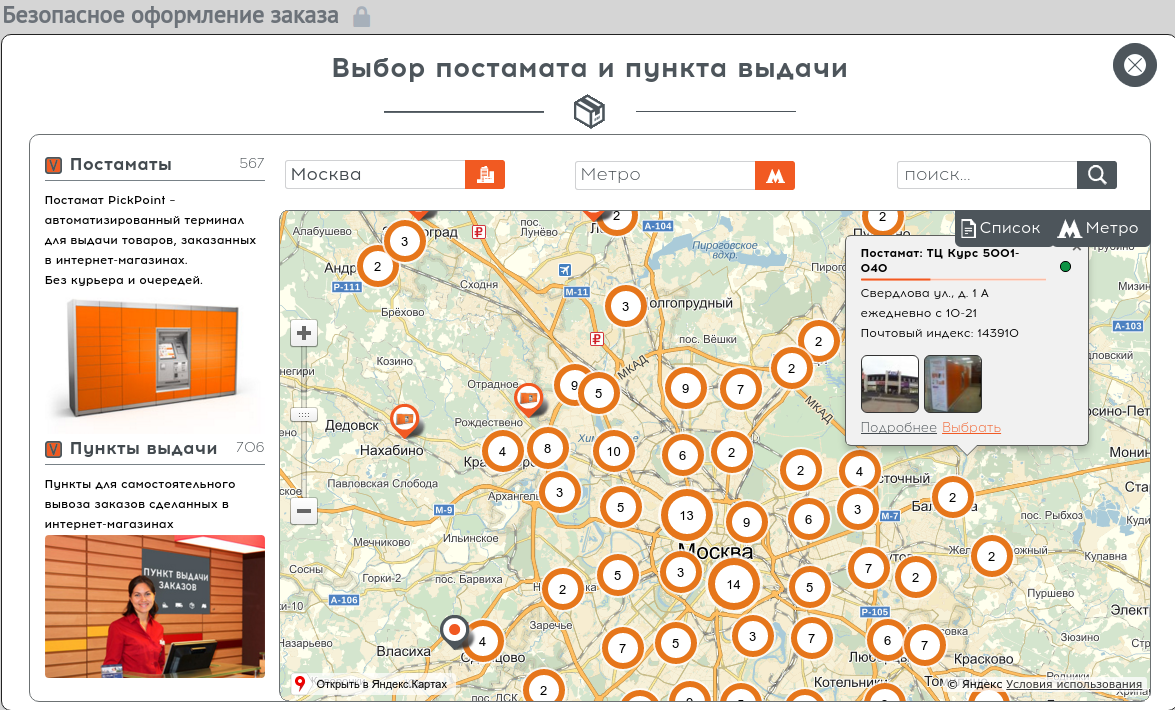The height and width of the screenshot is (710, 1175).
Task: Zoom out the map with minus button
Action: click(x=304, y=511)
